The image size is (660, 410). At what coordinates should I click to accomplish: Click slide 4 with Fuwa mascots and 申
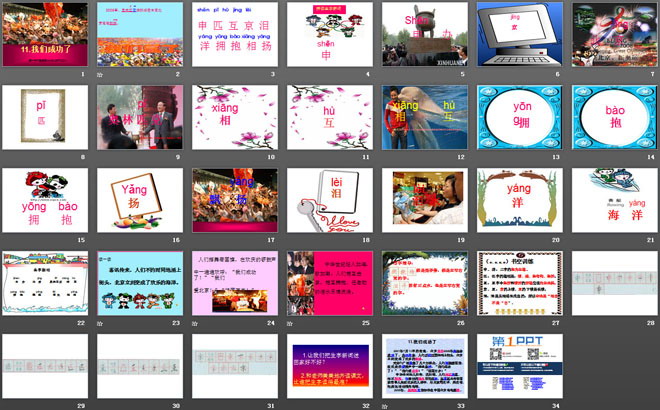tap(330, 34)
